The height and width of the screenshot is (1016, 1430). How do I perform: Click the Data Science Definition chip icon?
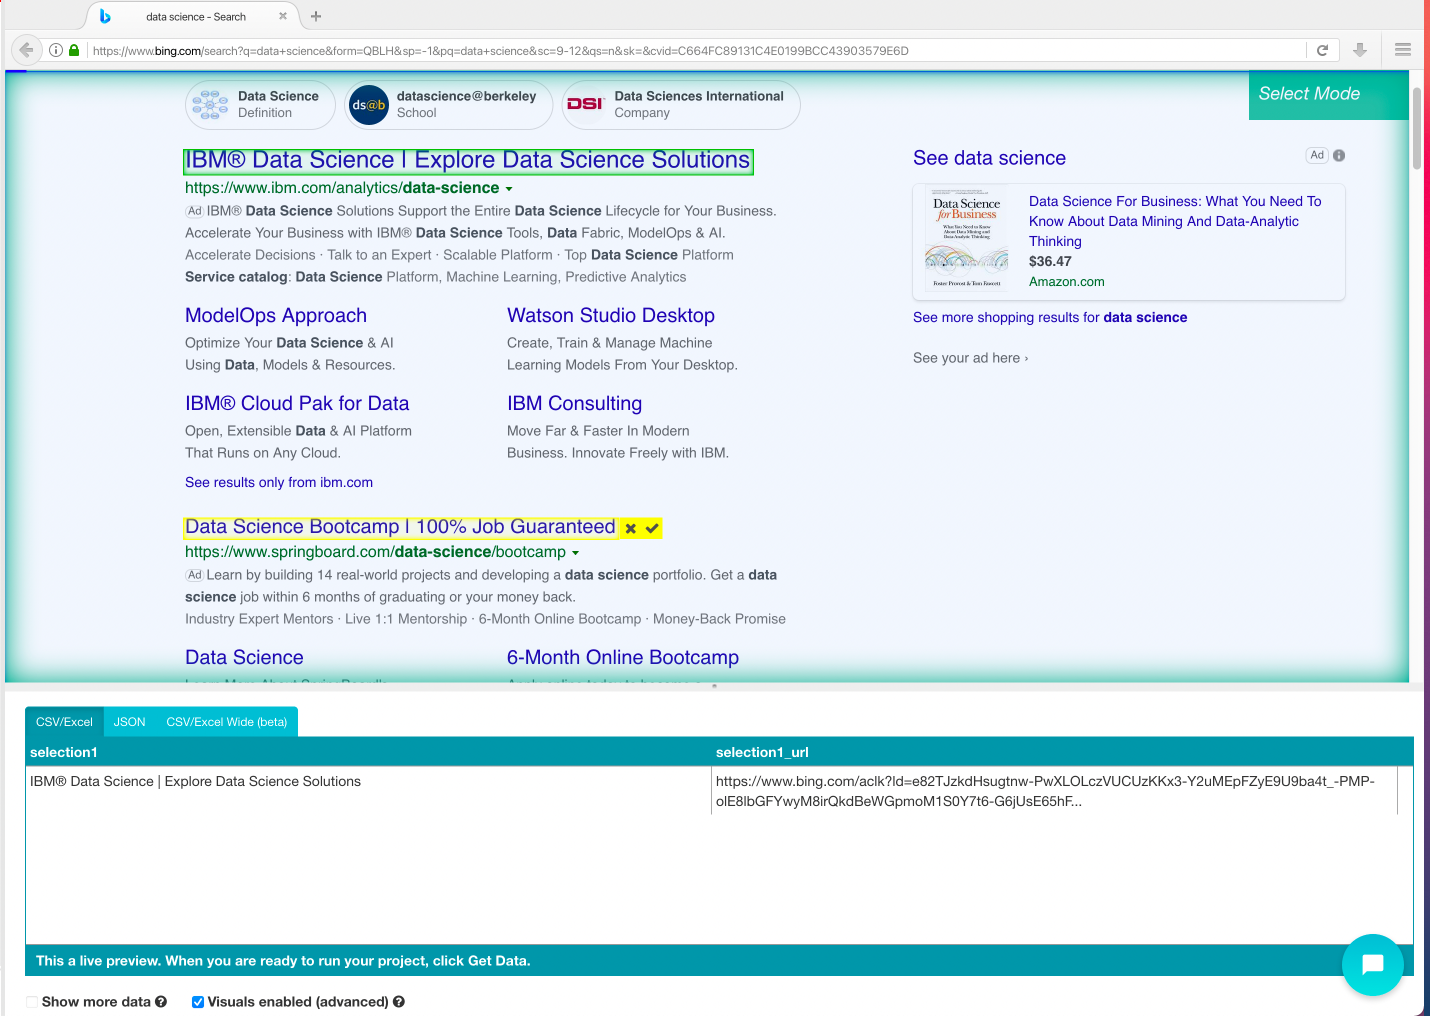(210, 105)
